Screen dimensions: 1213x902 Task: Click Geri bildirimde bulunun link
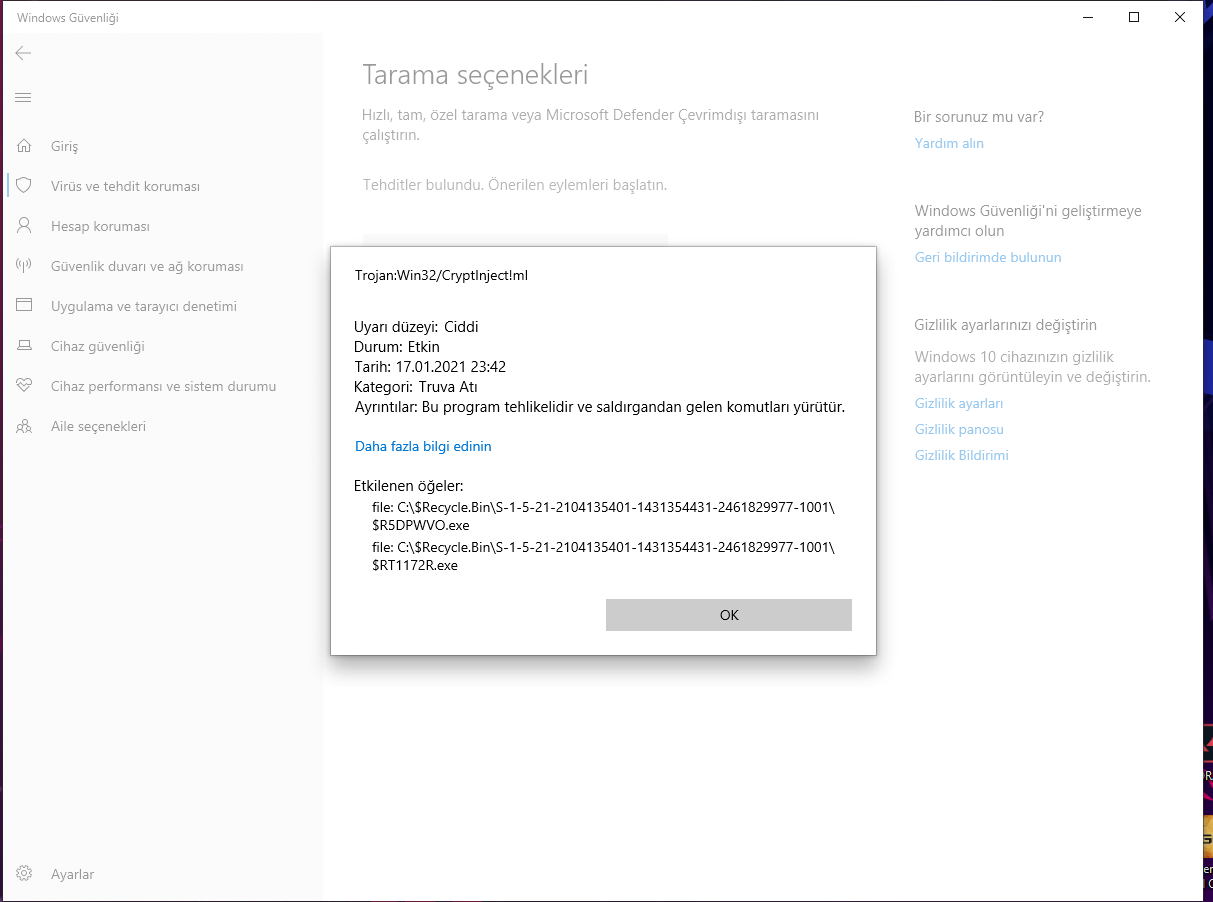click(988, 257)
